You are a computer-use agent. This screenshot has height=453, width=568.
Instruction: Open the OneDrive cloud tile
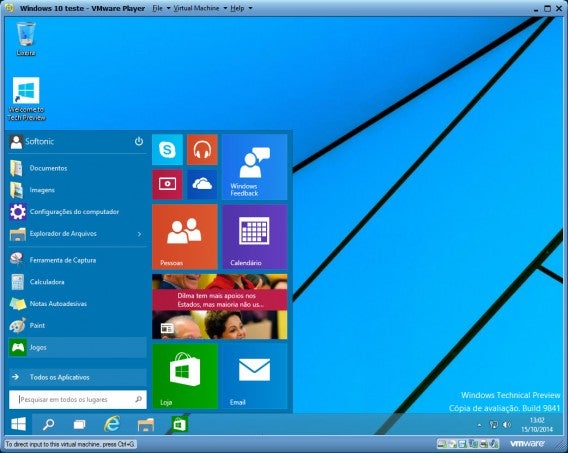[x=202, y=184]
